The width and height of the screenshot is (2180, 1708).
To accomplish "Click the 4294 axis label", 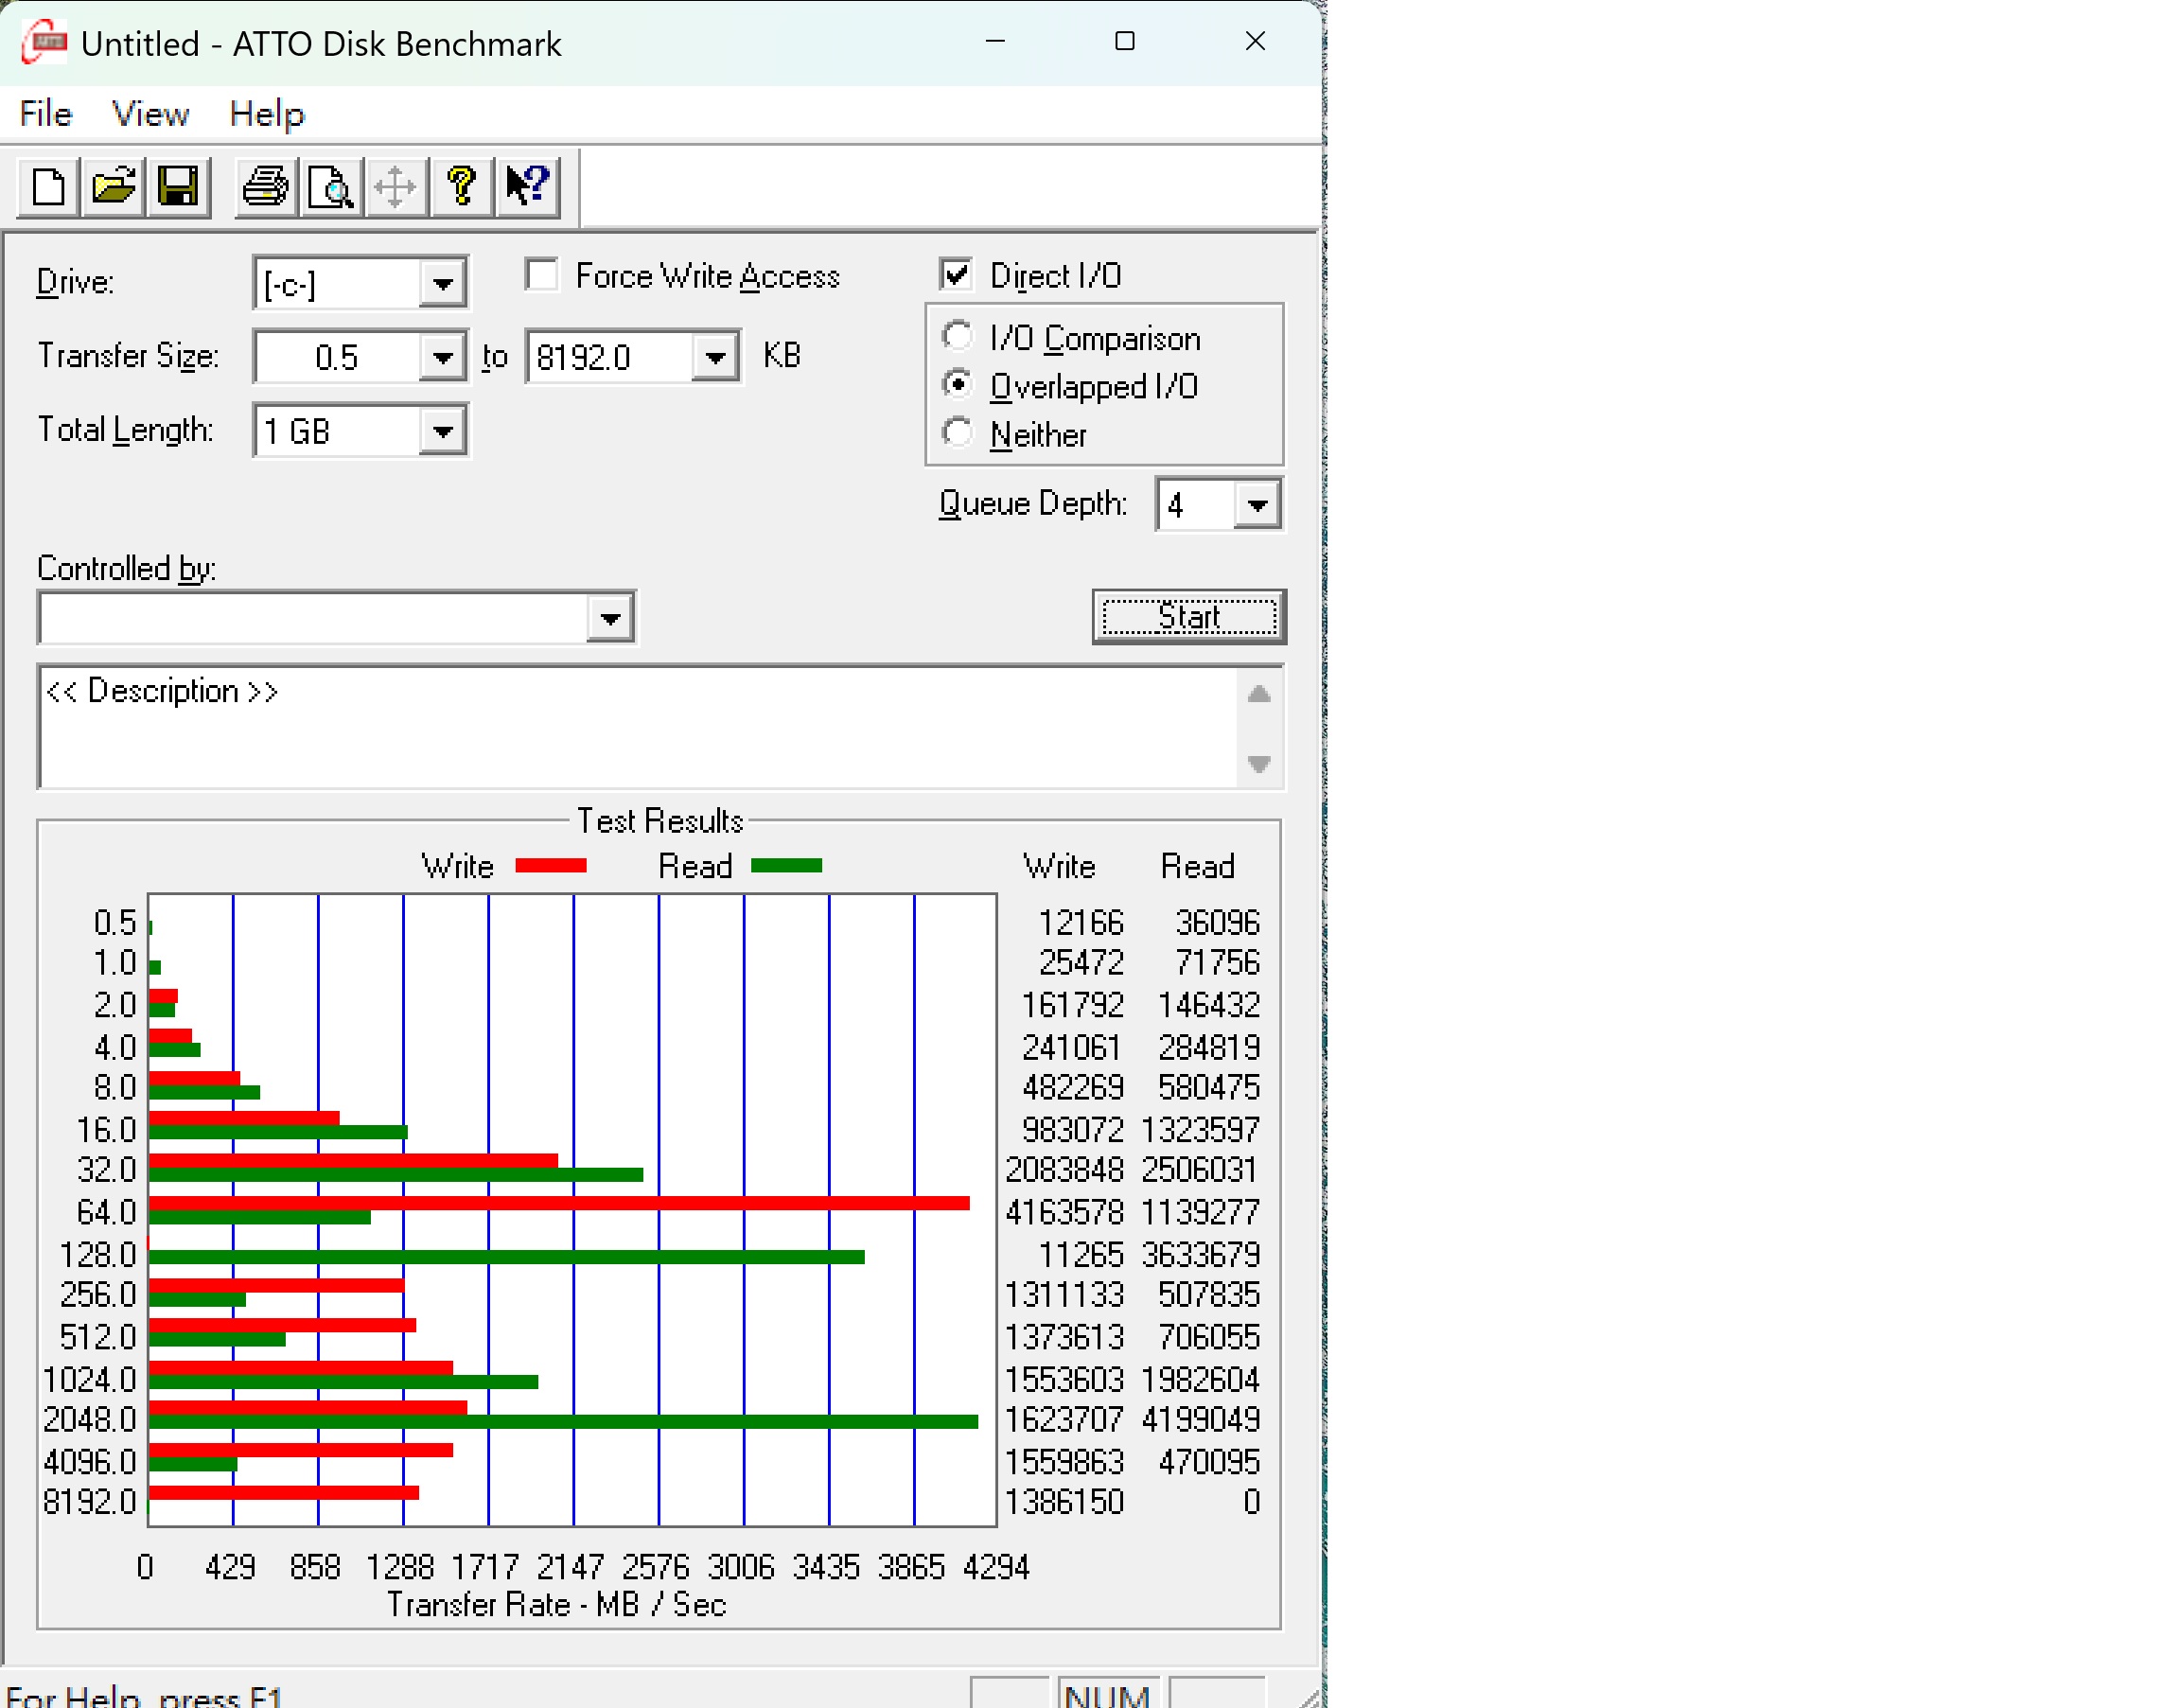I will (x=996, y=1567).
